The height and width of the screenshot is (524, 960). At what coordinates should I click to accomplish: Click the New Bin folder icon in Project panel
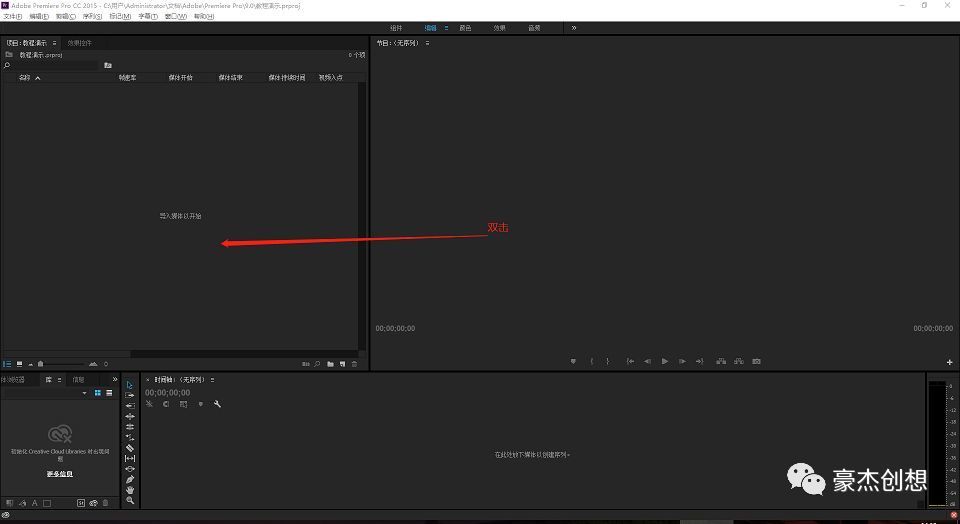[x=330, y=364]
